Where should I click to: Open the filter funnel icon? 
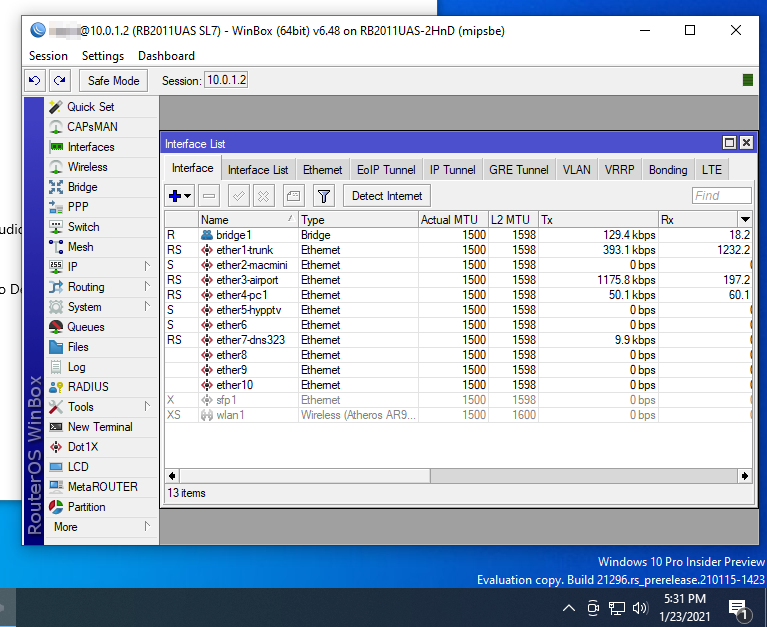[x=323, y=196]
